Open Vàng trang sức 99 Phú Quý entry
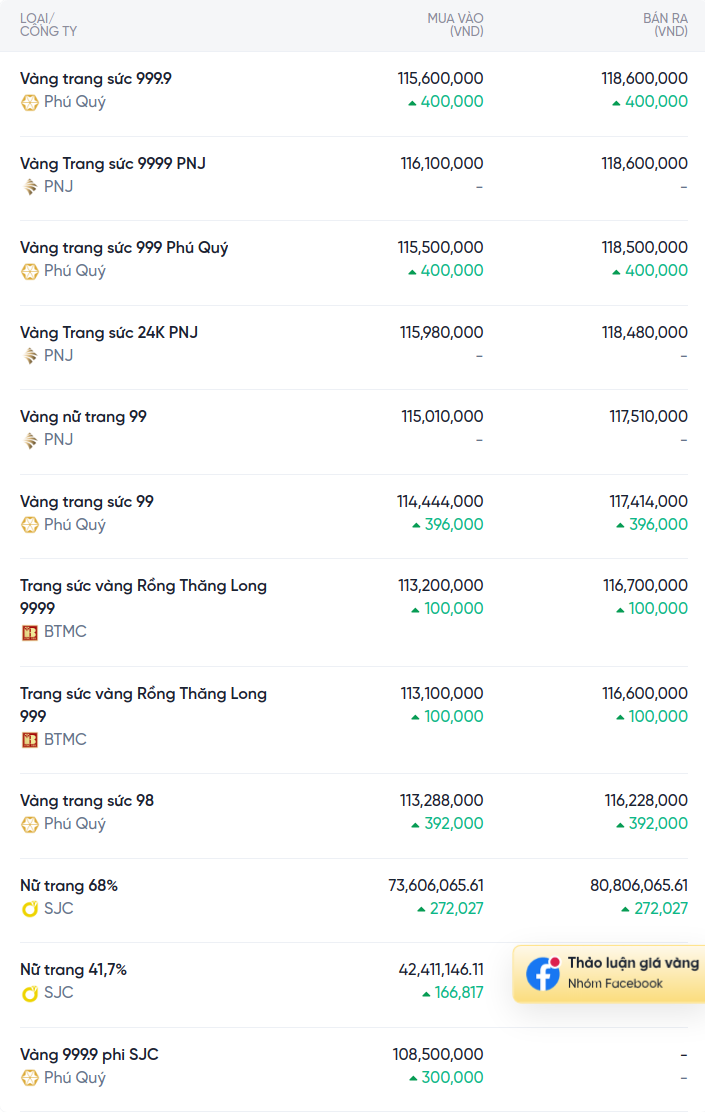Image resolution: width=705 pixels, height=1112 pixels. click(x=87, y=501)
